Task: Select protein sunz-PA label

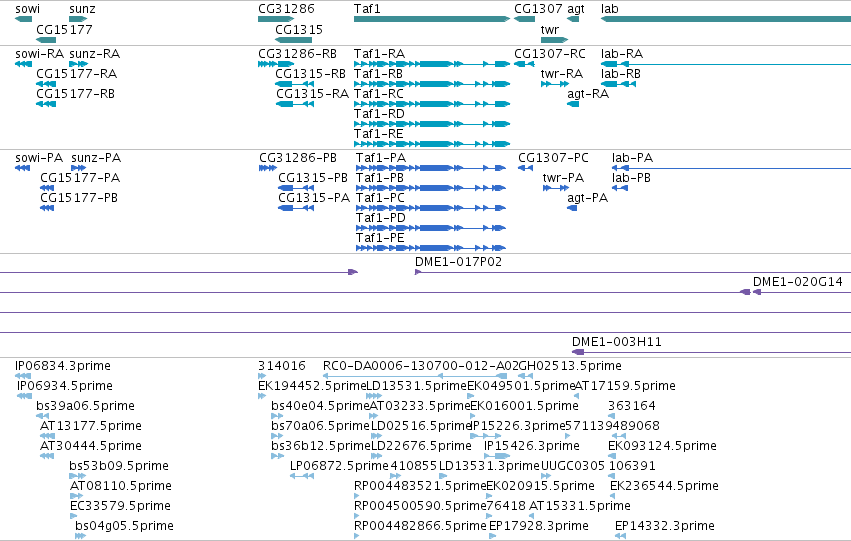Action: click(x=96, y=158)
